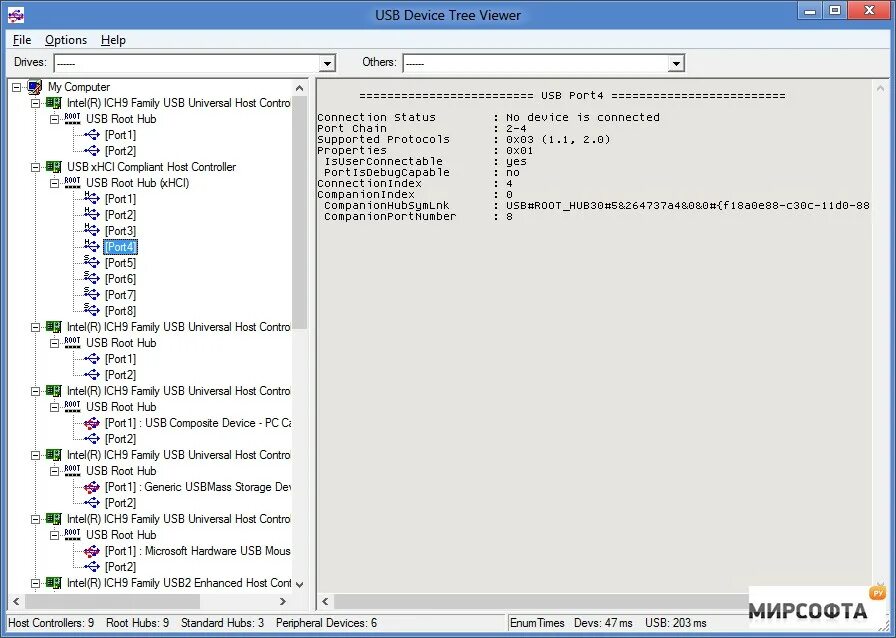The width and height of the screenshot is (896, 638).
Task: Click the SuperSpeed port icon beside [Port8]
Action: 91,310
